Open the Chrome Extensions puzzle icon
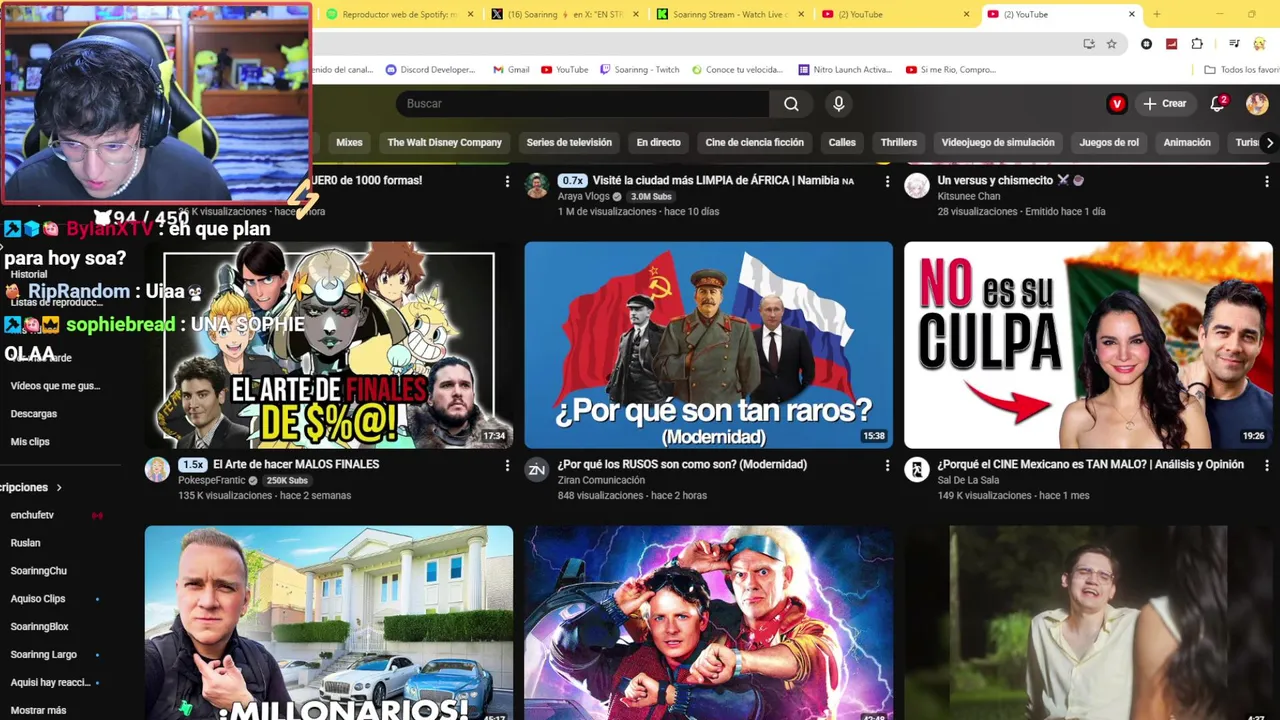 [x=1197, y=44]
